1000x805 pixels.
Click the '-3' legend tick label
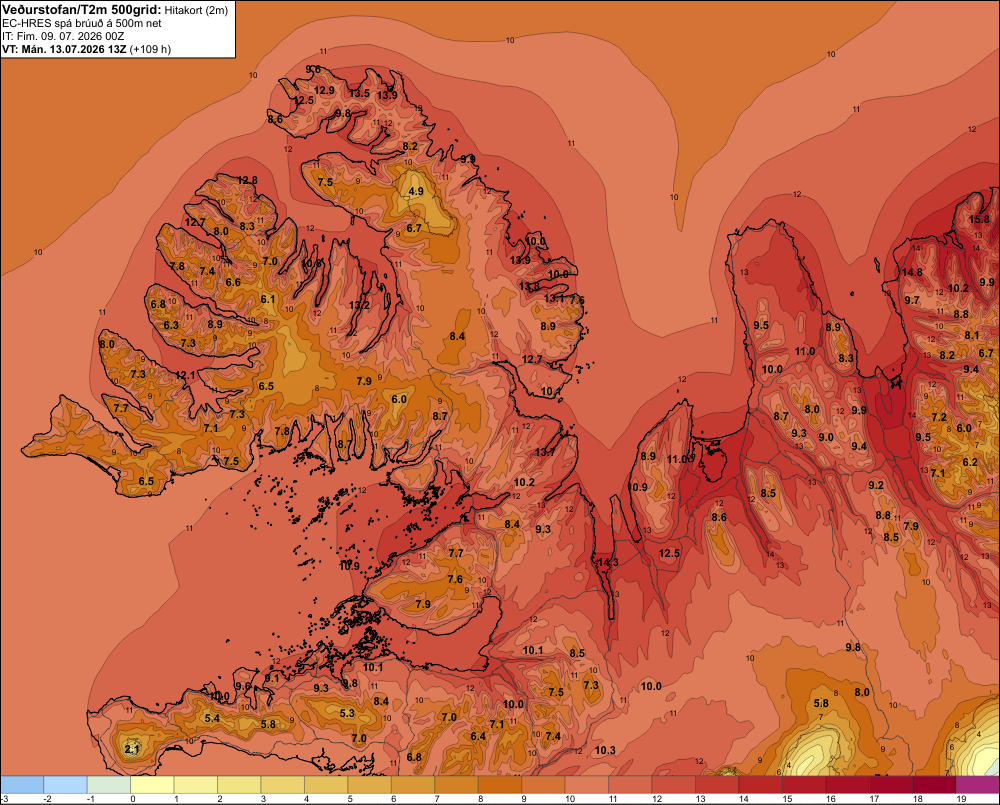coord(5,799)
